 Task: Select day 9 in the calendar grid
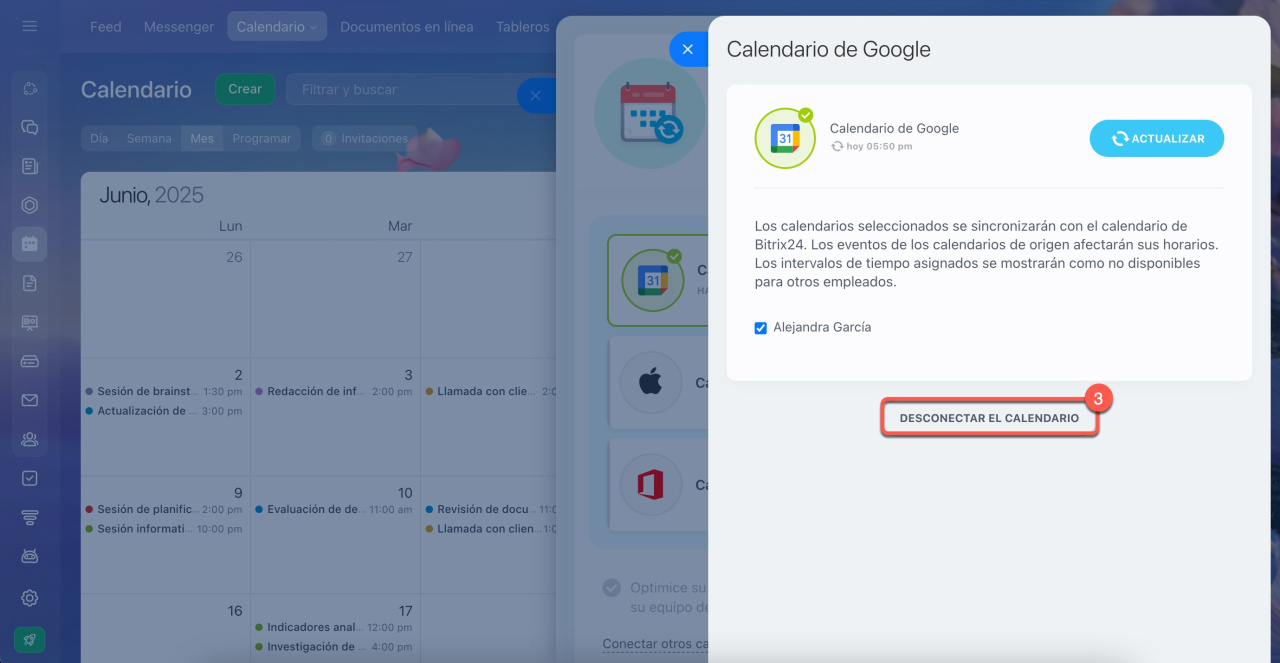click(238, 493)
